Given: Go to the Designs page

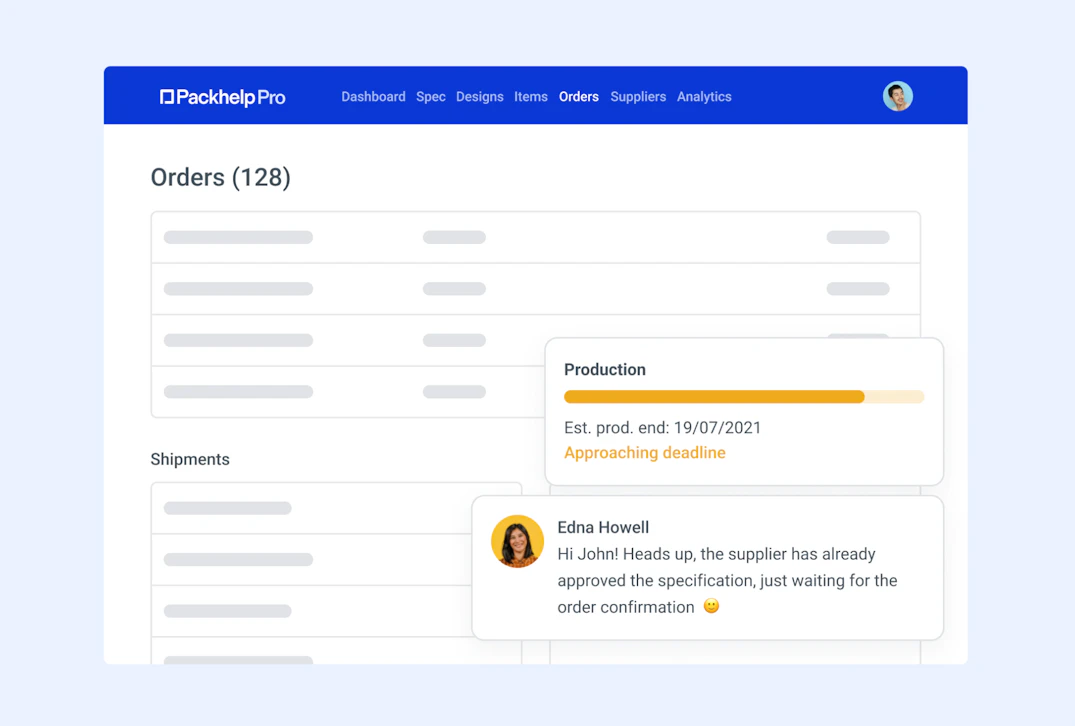Looking at the screenshot, I should (480, 97).
